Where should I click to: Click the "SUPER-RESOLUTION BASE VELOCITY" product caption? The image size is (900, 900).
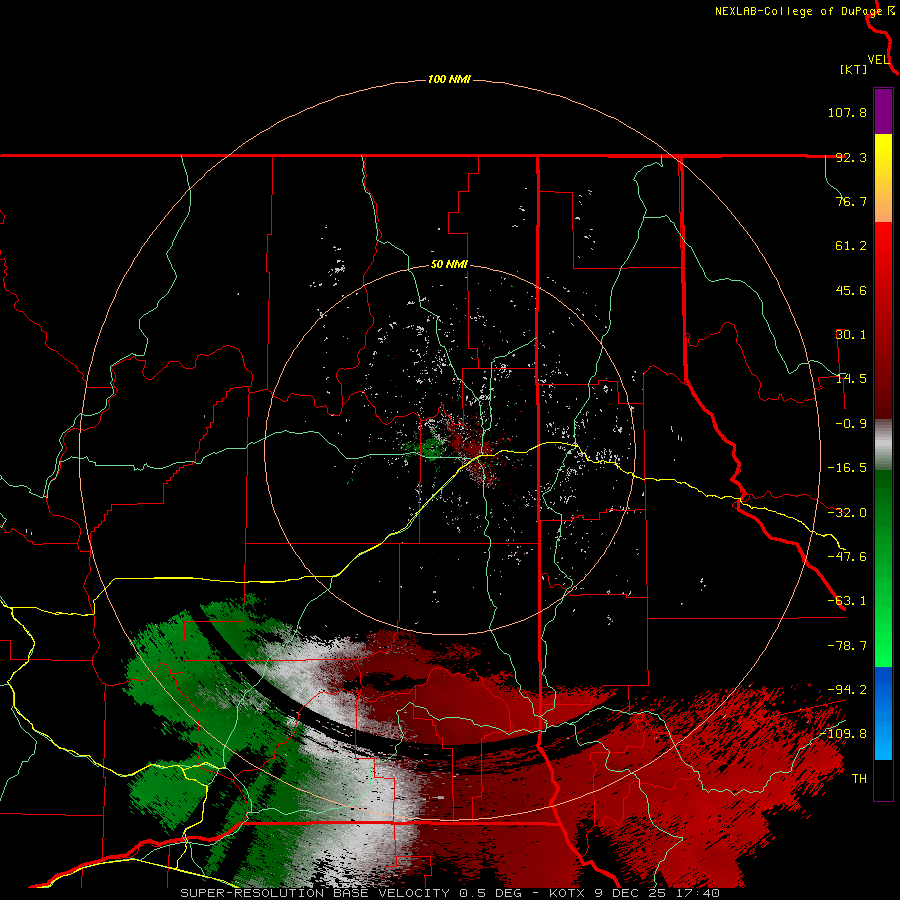[315, 893]
